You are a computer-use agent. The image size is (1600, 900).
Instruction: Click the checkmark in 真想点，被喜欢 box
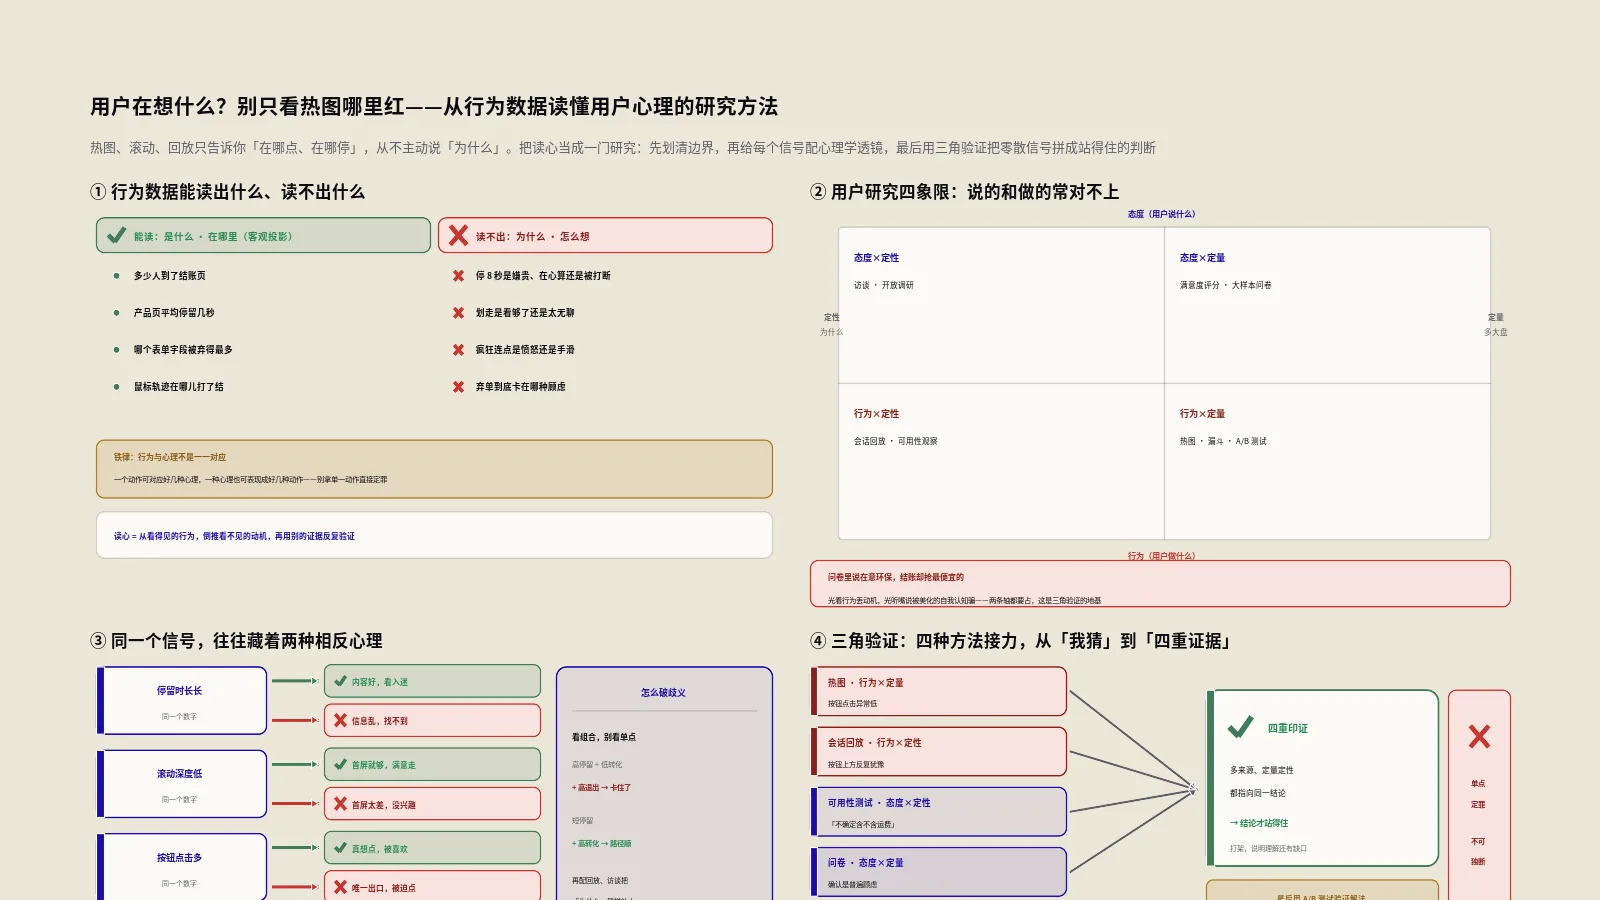click(341, 848)
